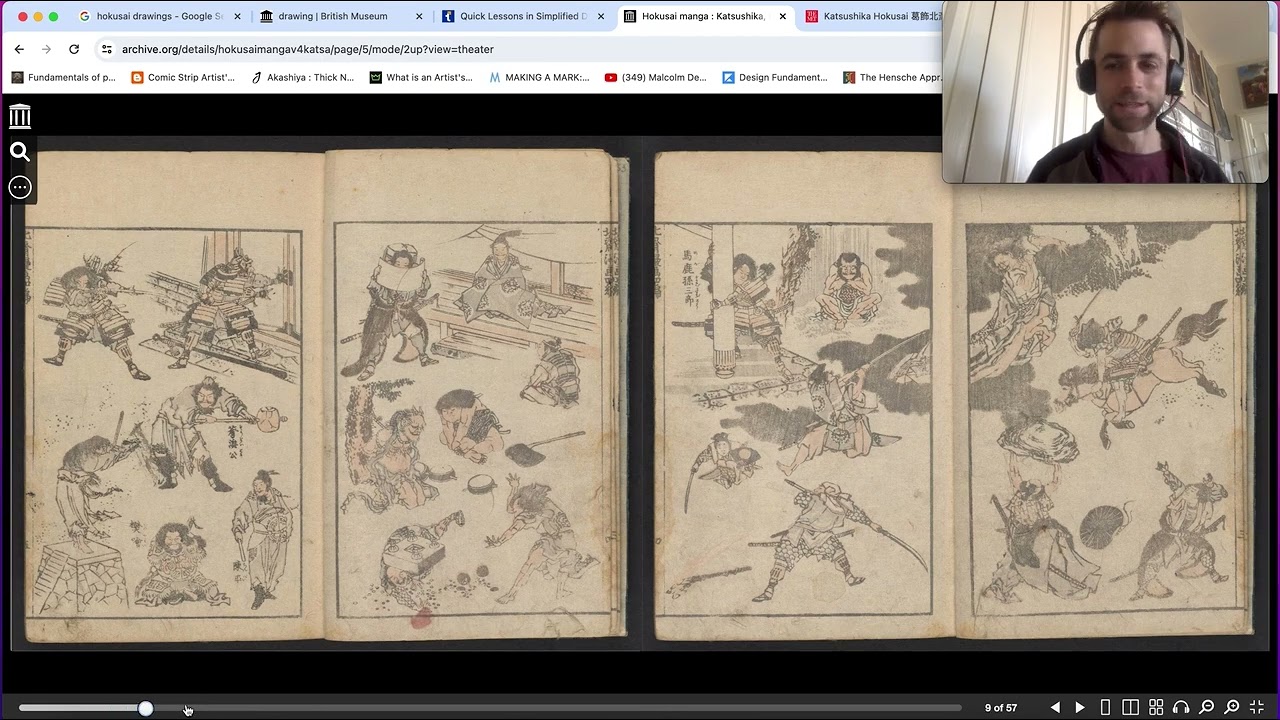
Task: Open the more options ellipsis icon
Action: pos(20,187)
